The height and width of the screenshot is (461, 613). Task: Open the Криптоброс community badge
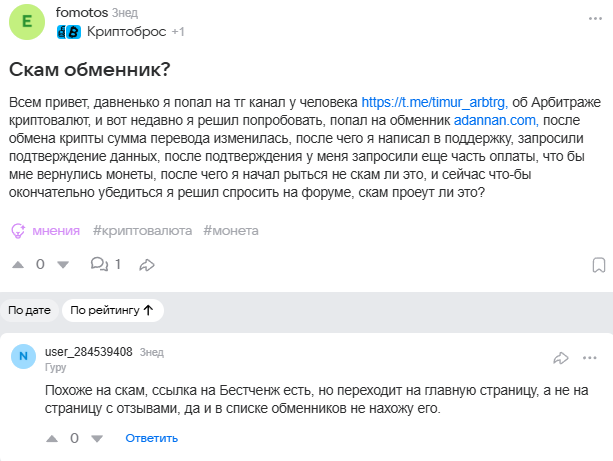point(126,31)
